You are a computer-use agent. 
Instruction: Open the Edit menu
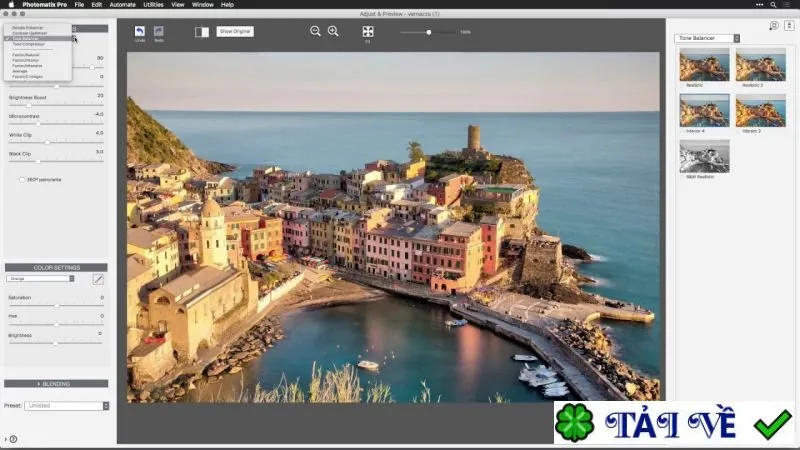pos(96,5)
